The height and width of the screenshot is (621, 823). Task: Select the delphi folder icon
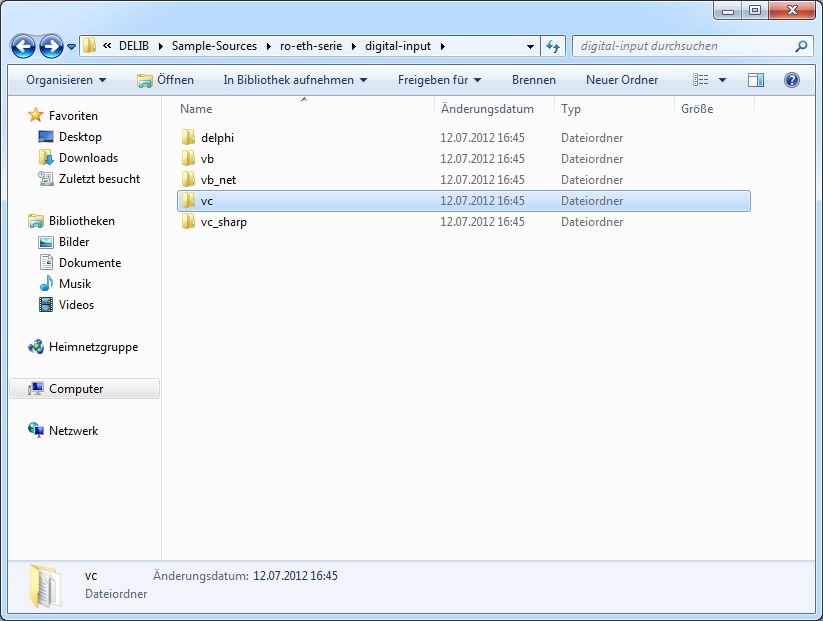(x=188, y=138)
